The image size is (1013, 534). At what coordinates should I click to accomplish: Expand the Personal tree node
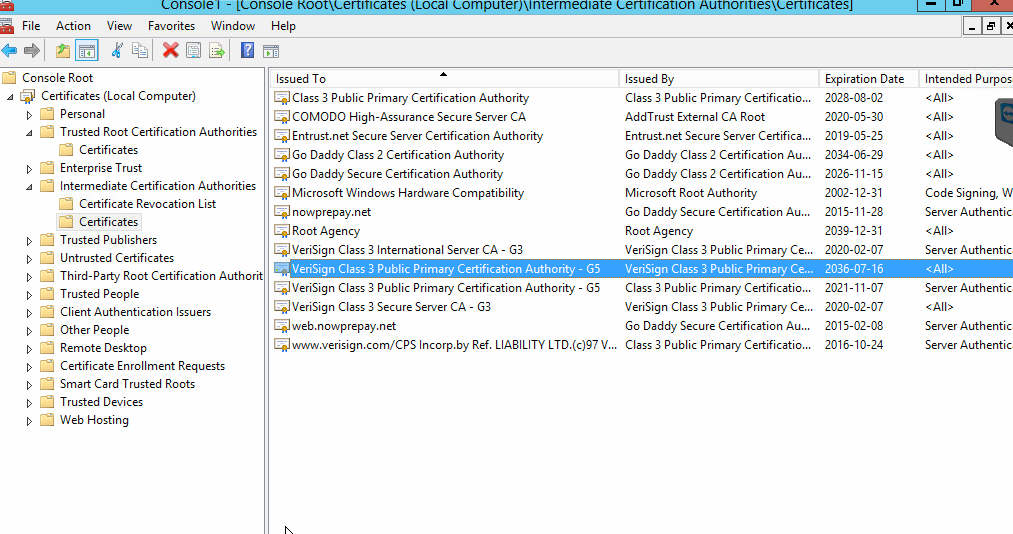(x=29, y=115)
